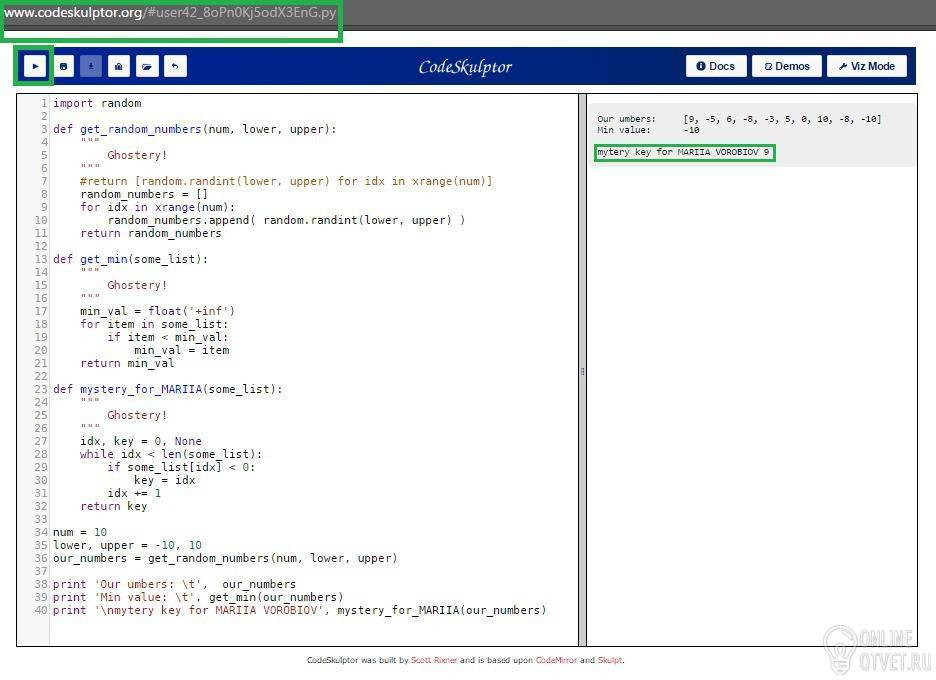
Task: Click console output 'Min value: -10'
Action: pos(648,130)
